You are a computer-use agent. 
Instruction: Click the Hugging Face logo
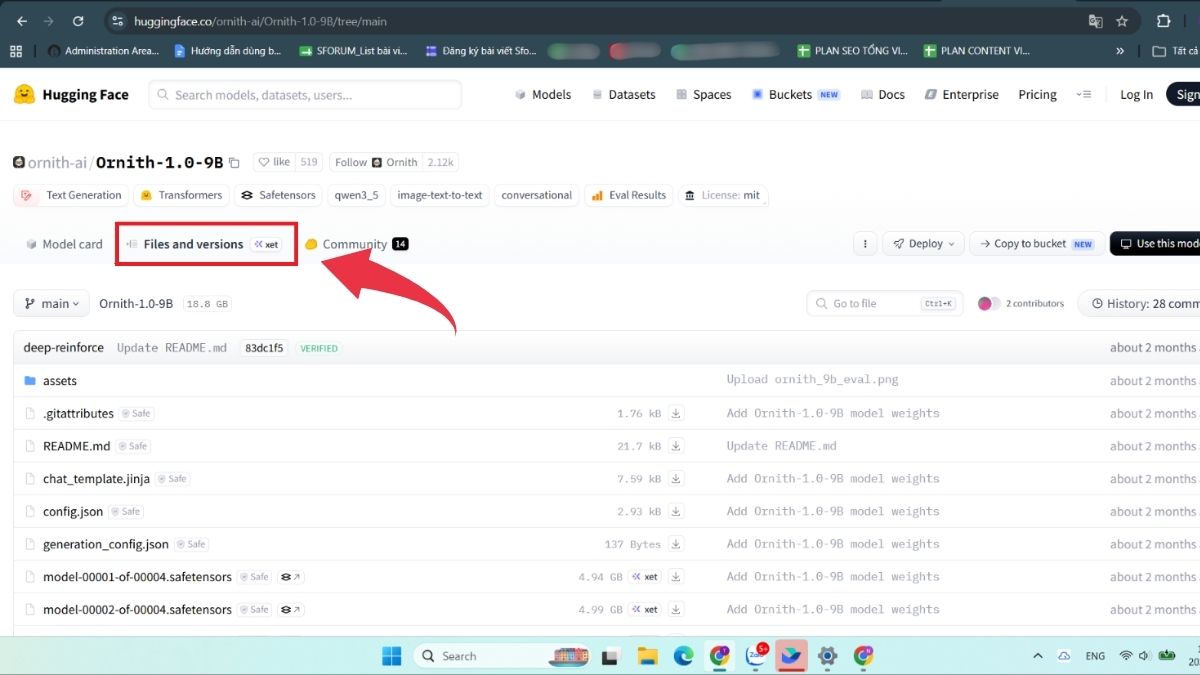click(x=71, y=95)
